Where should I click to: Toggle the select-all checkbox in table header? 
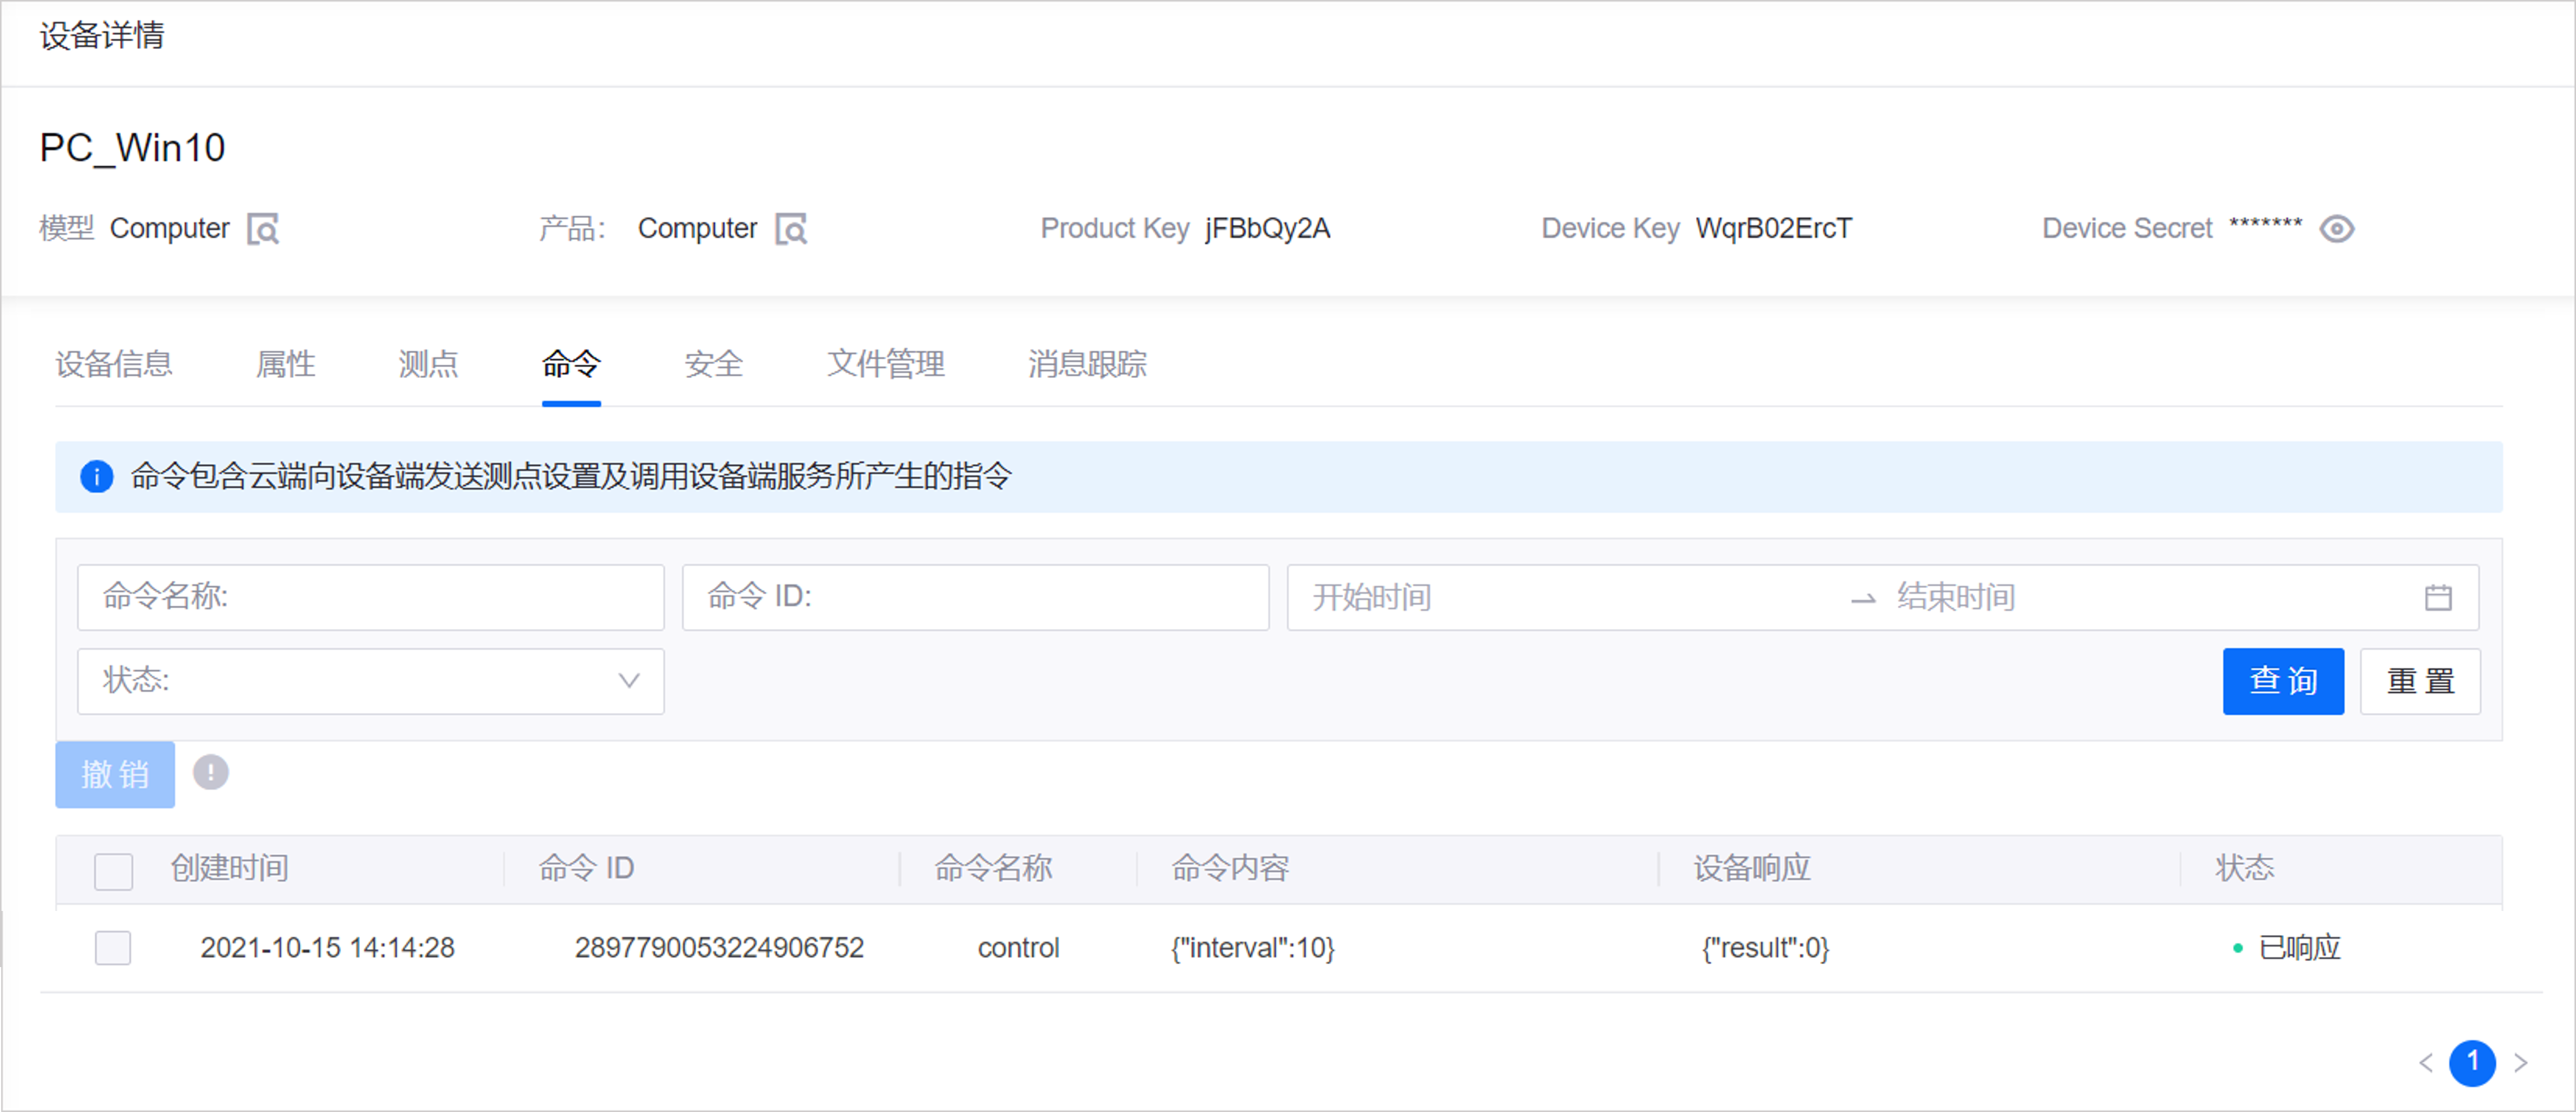coord(113,870)
